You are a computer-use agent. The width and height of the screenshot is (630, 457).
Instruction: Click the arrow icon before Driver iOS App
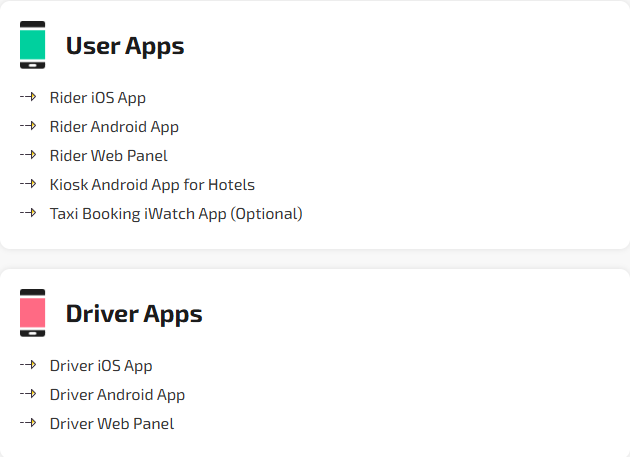(x=28, y=365)
